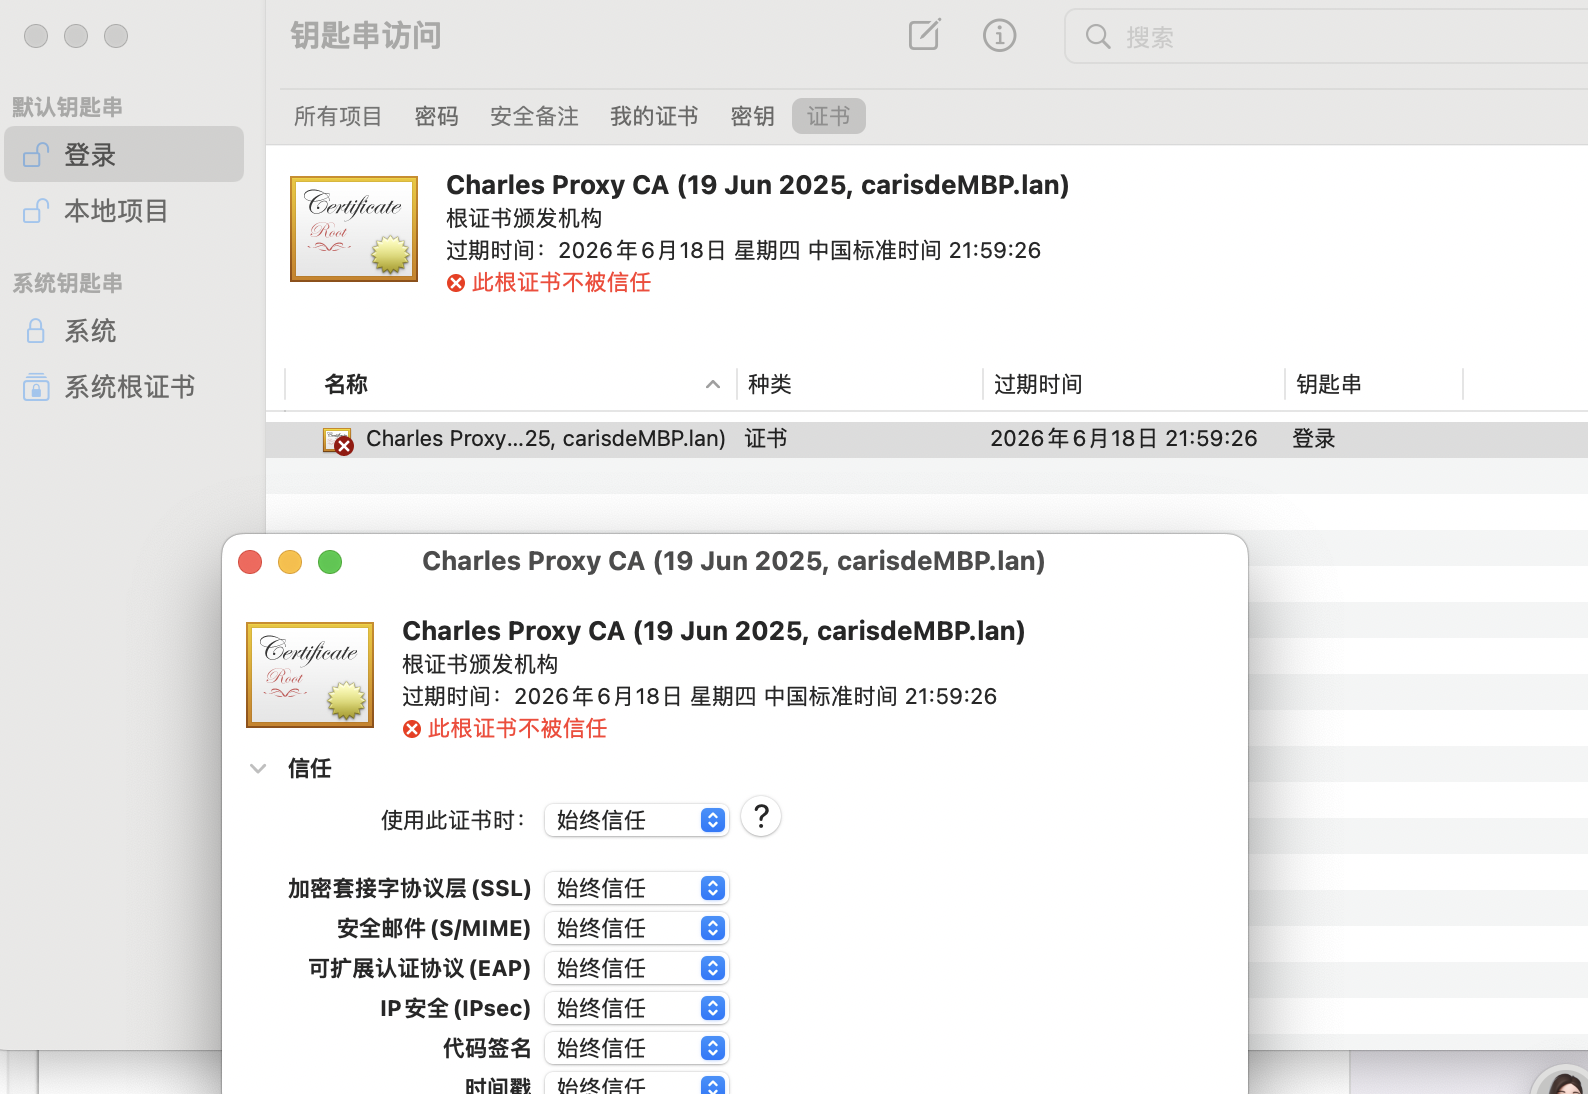This screenshot has height=1094, width=1588.
Task: Switch to the 所有项目 tab
Action: click(338, 116)
